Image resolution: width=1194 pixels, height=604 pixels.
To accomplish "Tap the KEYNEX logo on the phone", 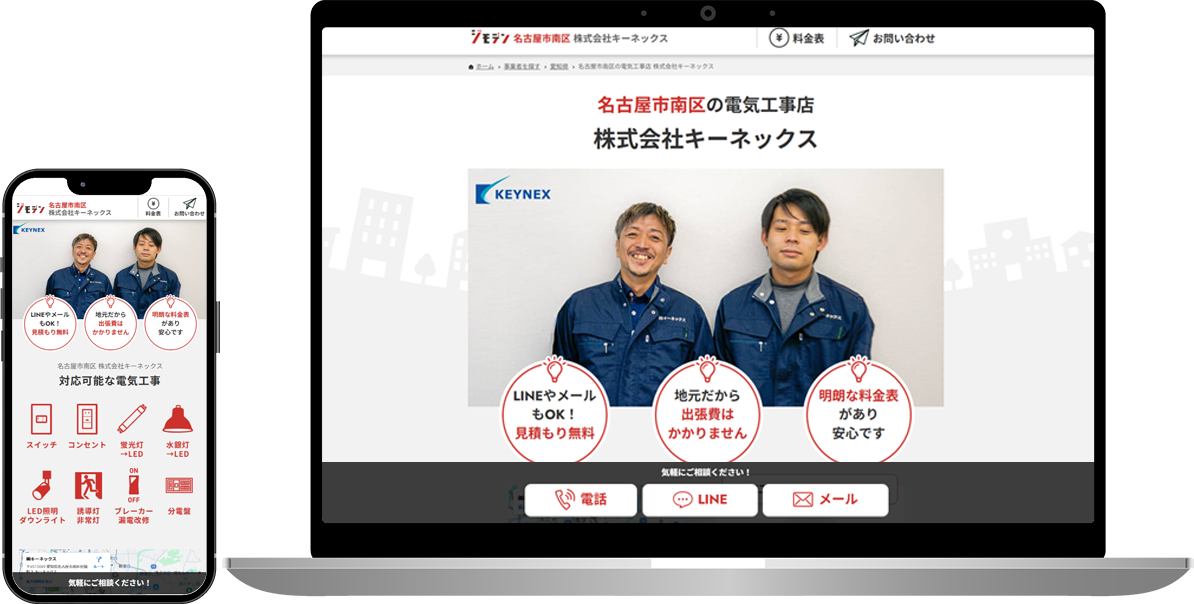I will pyautogui.click(x=29, y=229).
